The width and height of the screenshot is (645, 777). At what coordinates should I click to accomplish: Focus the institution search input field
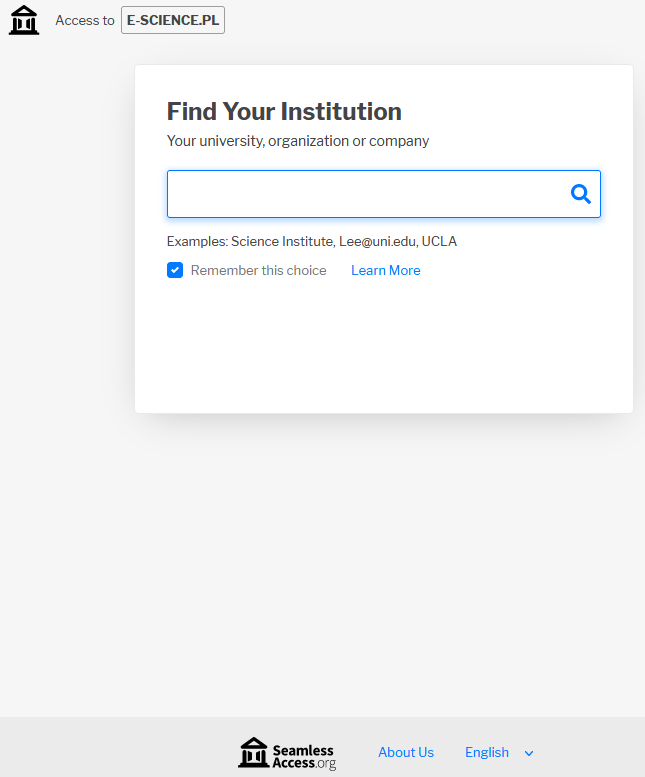[x=384, y=194]
